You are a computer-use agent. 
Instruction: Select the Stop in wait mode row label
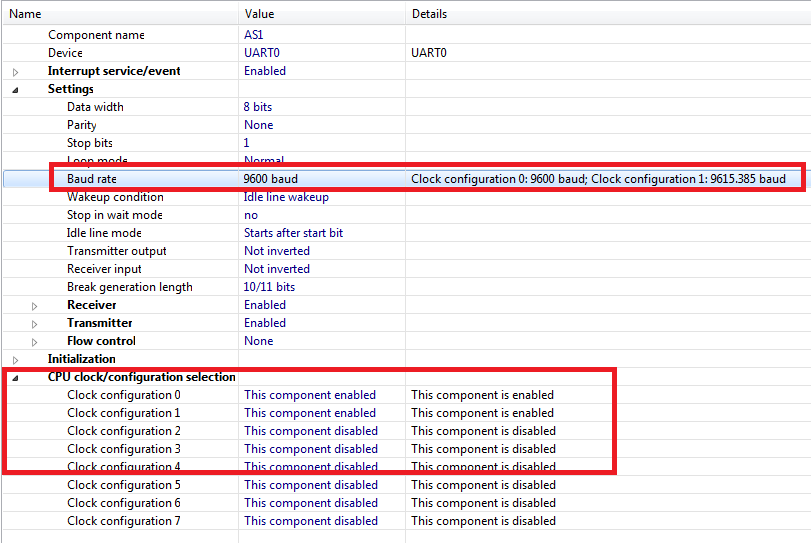click(x=115, y=215)
